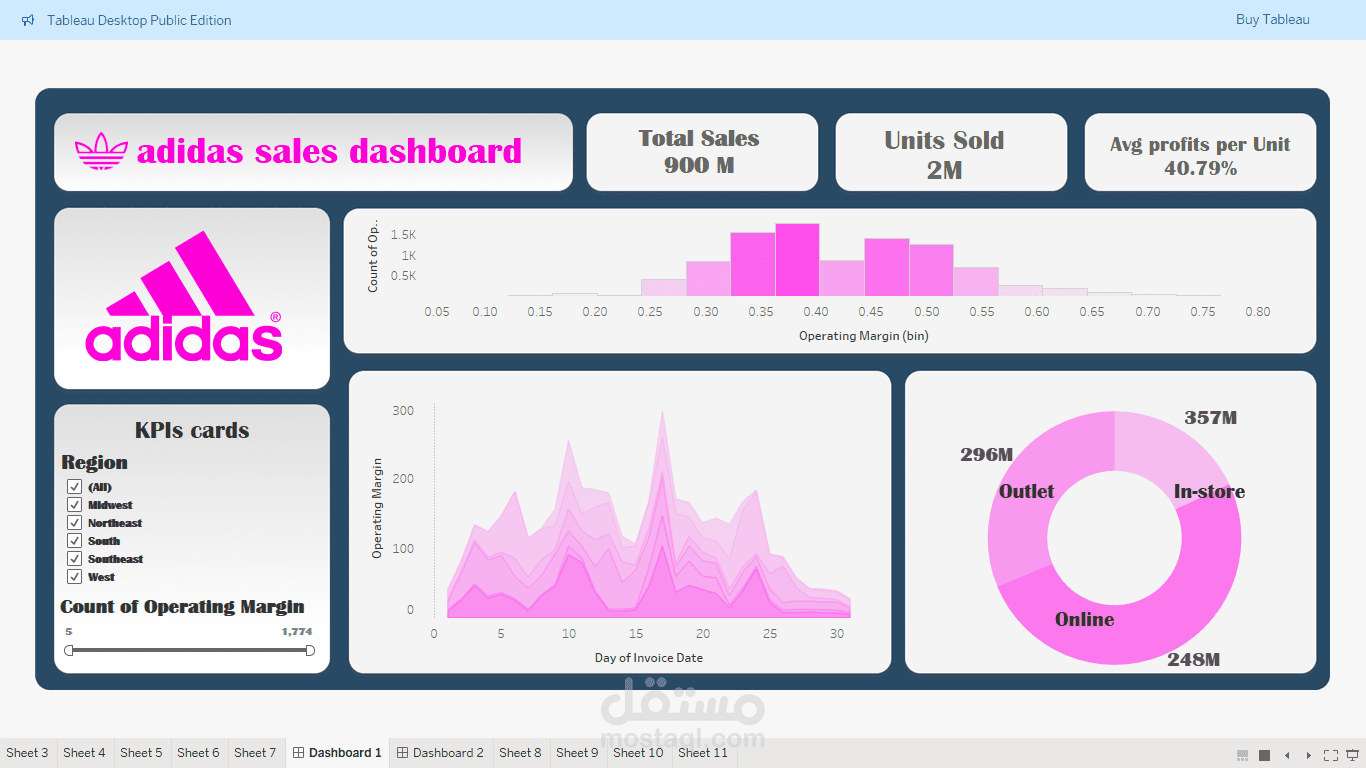
Task: Click the Online donut segment label
Action: pyautogui.click(x=1085, y=620)
